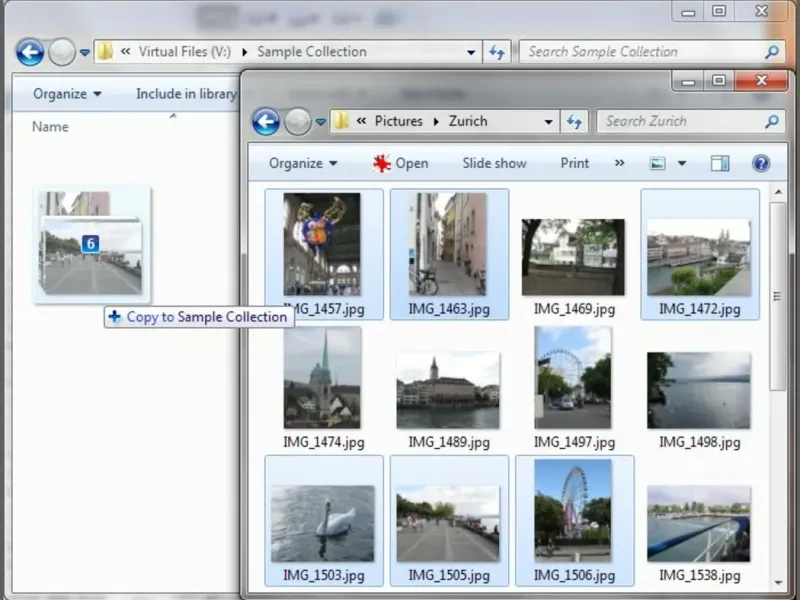Click the Print button in the toolbar

point(574,163)
